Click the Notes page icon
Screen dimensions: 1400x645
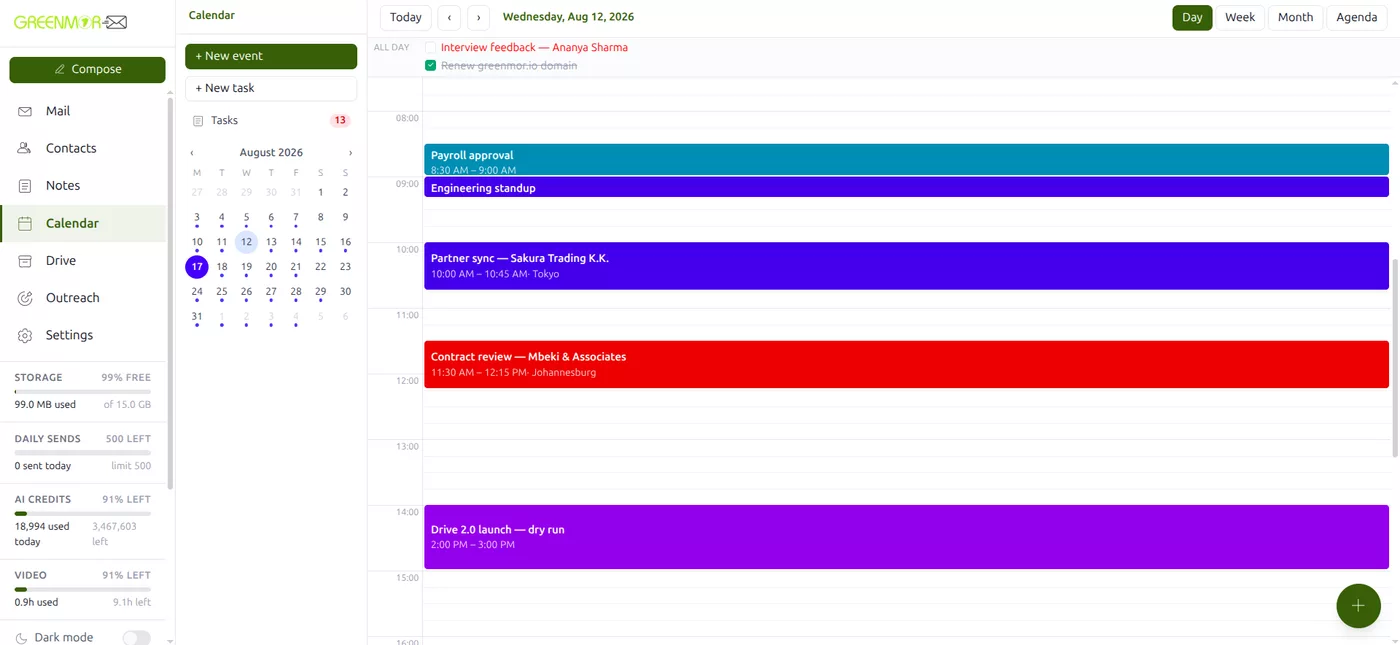pos(25,186)
